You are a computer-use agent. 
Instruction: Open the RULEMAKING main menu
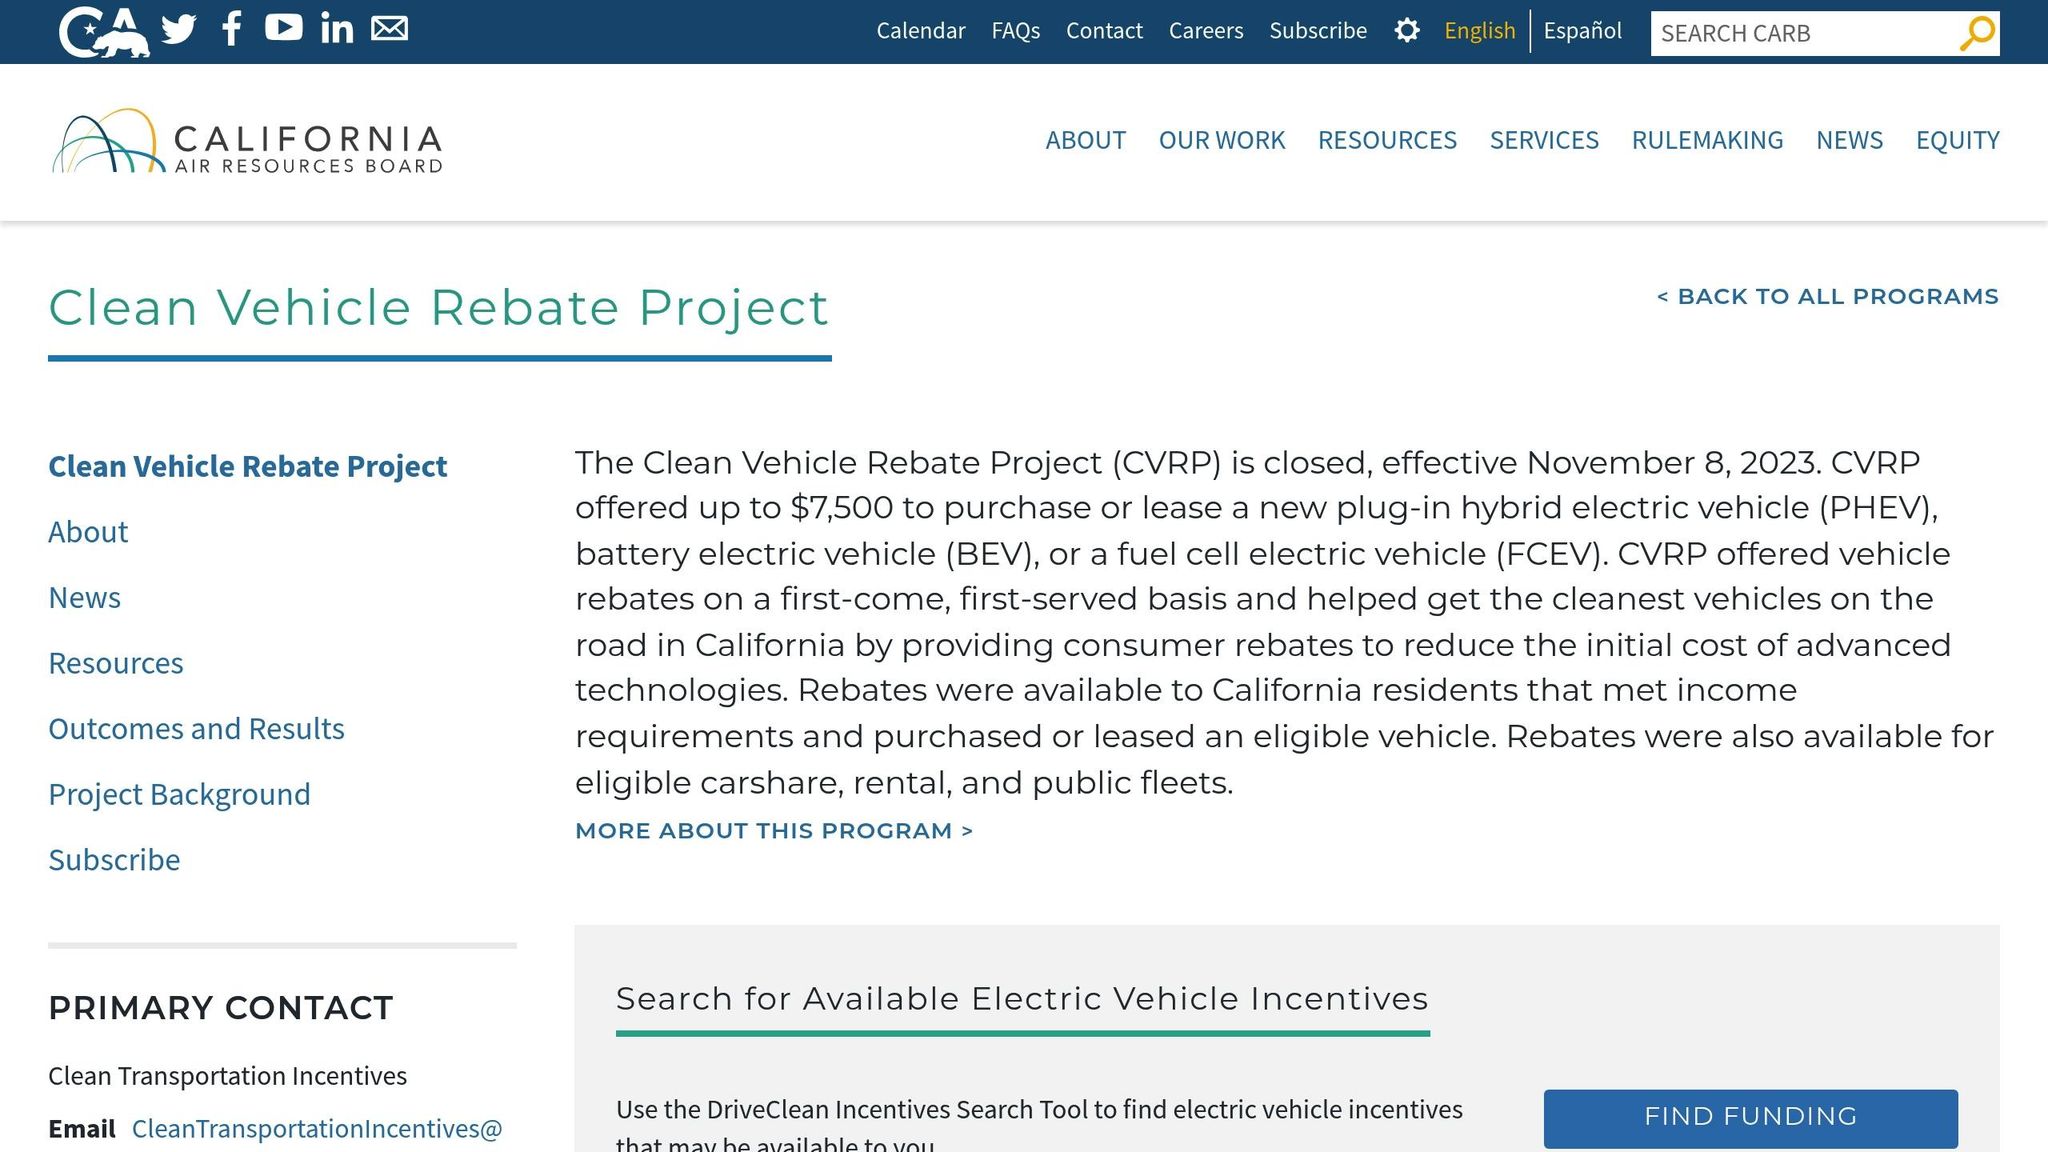pos(1707,140)
